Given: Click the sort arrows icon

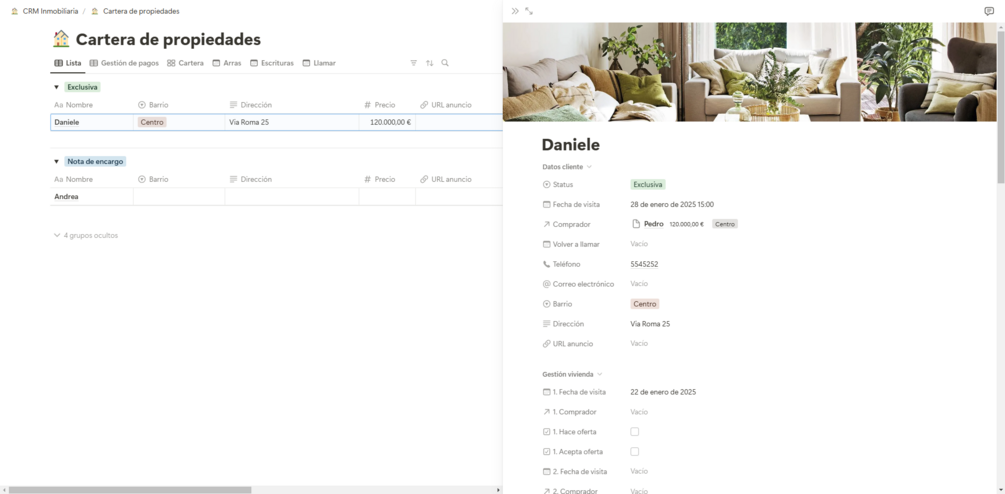Looking at the screenshot, I should pos(429,63).
